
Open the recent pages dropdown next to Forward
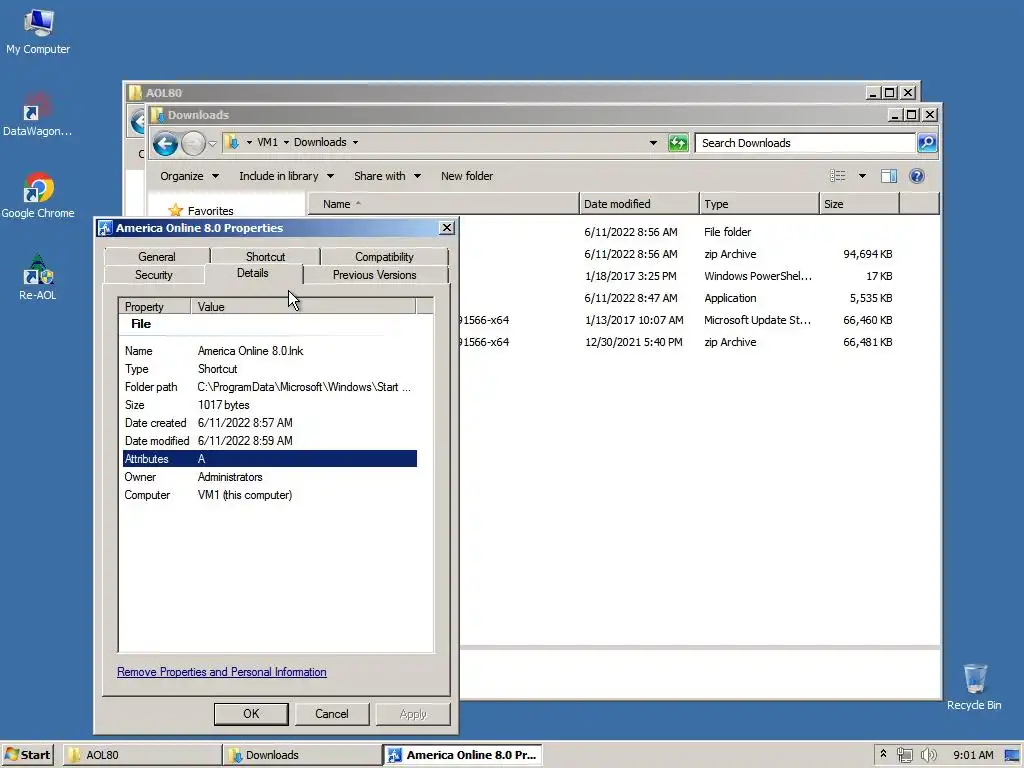(x=212, y=143)
